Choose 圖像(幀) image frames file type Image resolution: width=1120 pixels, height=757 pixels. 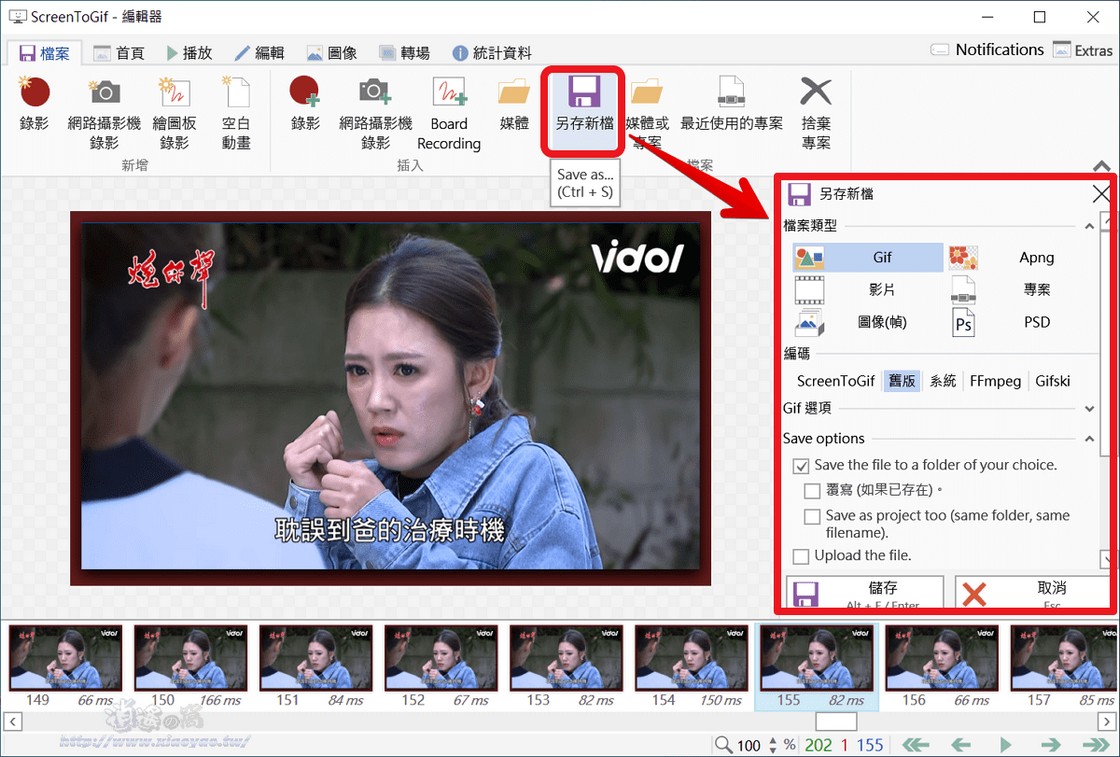pos(868,322)
